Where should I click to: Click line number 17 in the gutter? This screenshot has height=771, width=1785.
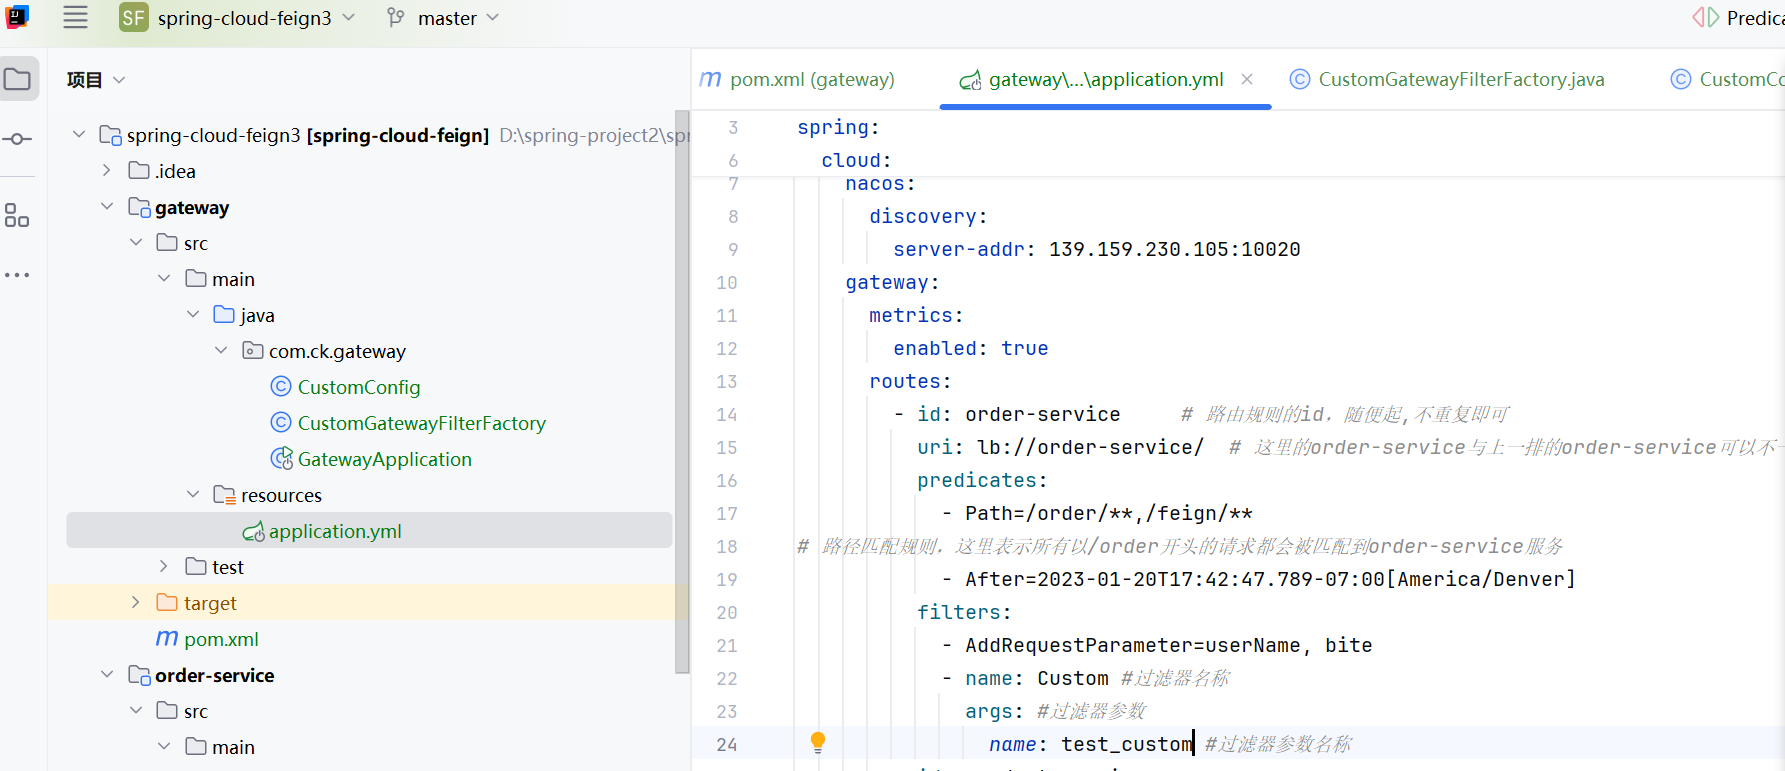tap(727, 513)
